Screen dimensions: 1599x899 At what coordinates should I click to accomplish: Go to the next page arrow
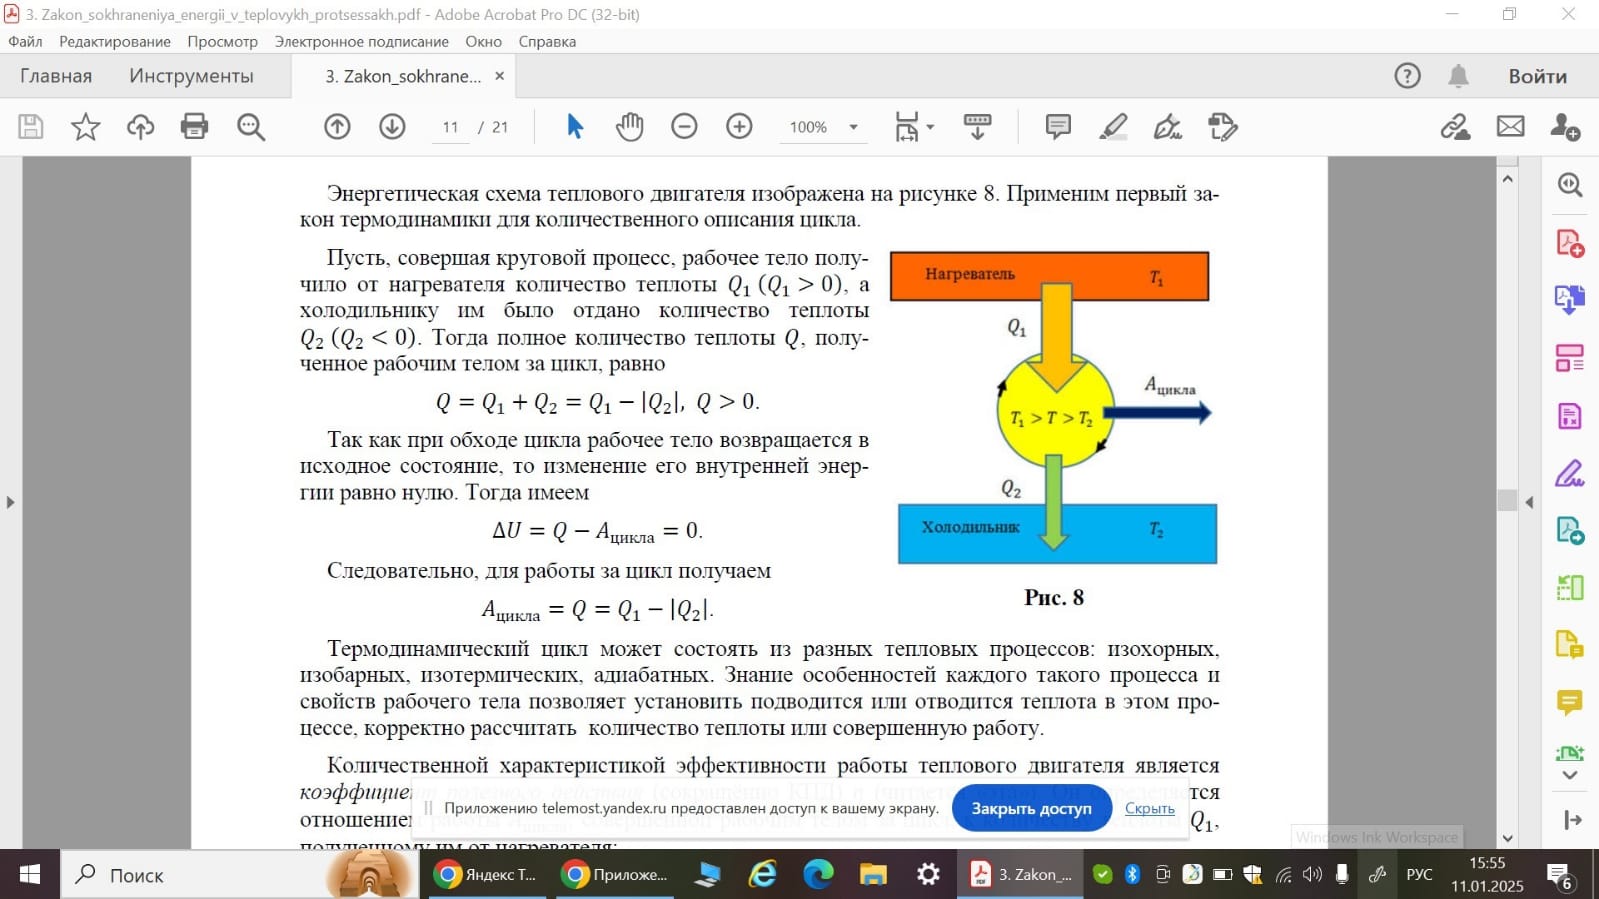(392, 127)
